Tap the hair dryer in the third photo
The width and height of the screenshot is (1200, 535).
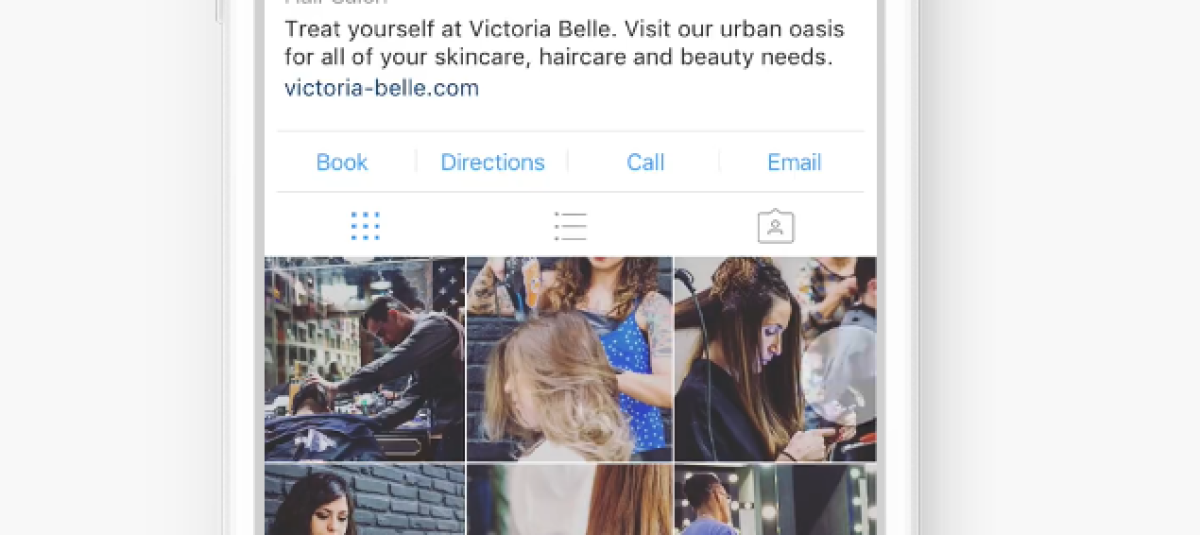688,280
